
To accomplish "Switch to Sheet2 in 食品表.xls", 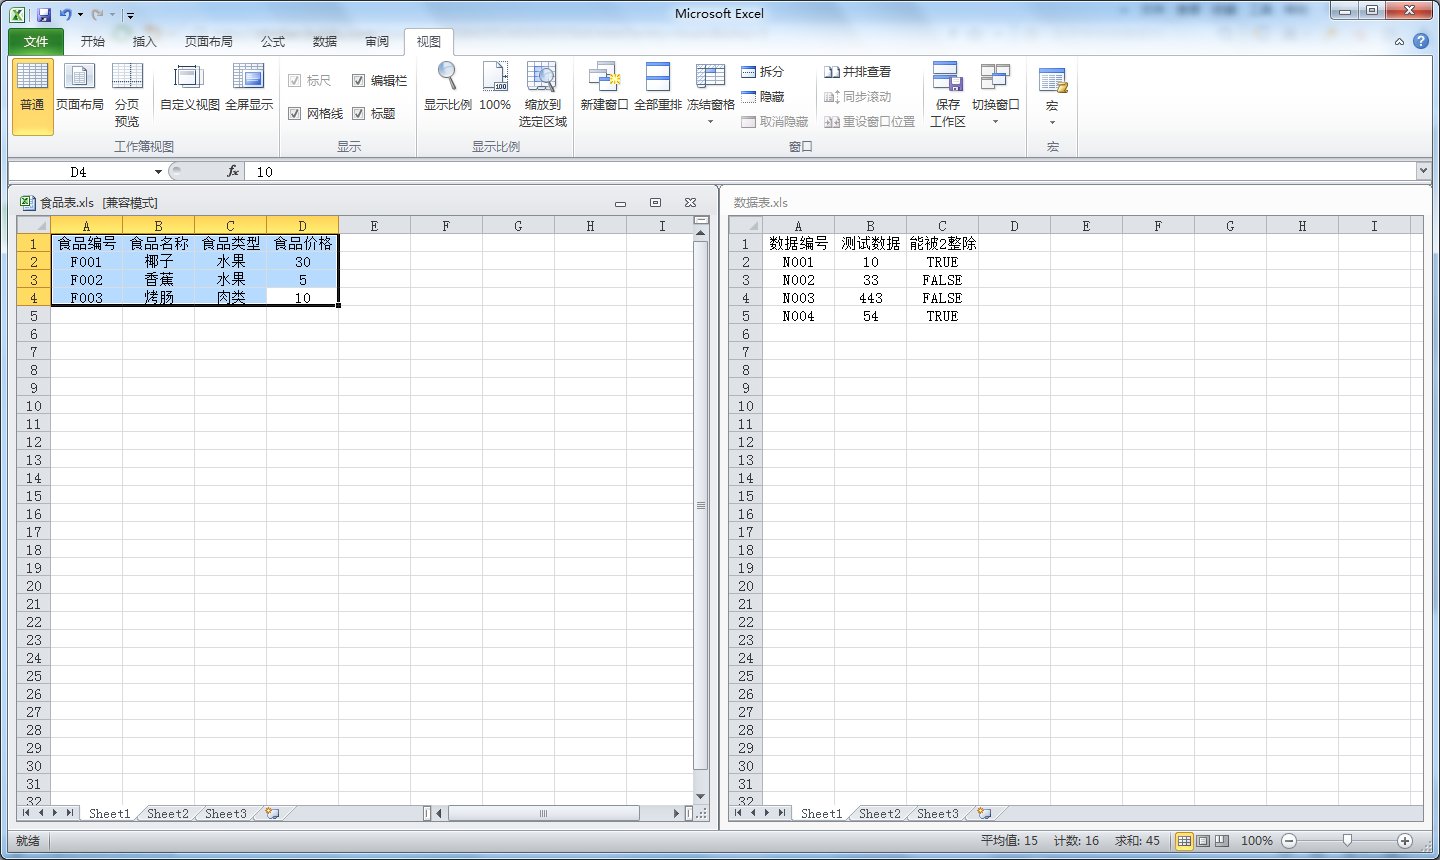I will click(x=167, y=814).
